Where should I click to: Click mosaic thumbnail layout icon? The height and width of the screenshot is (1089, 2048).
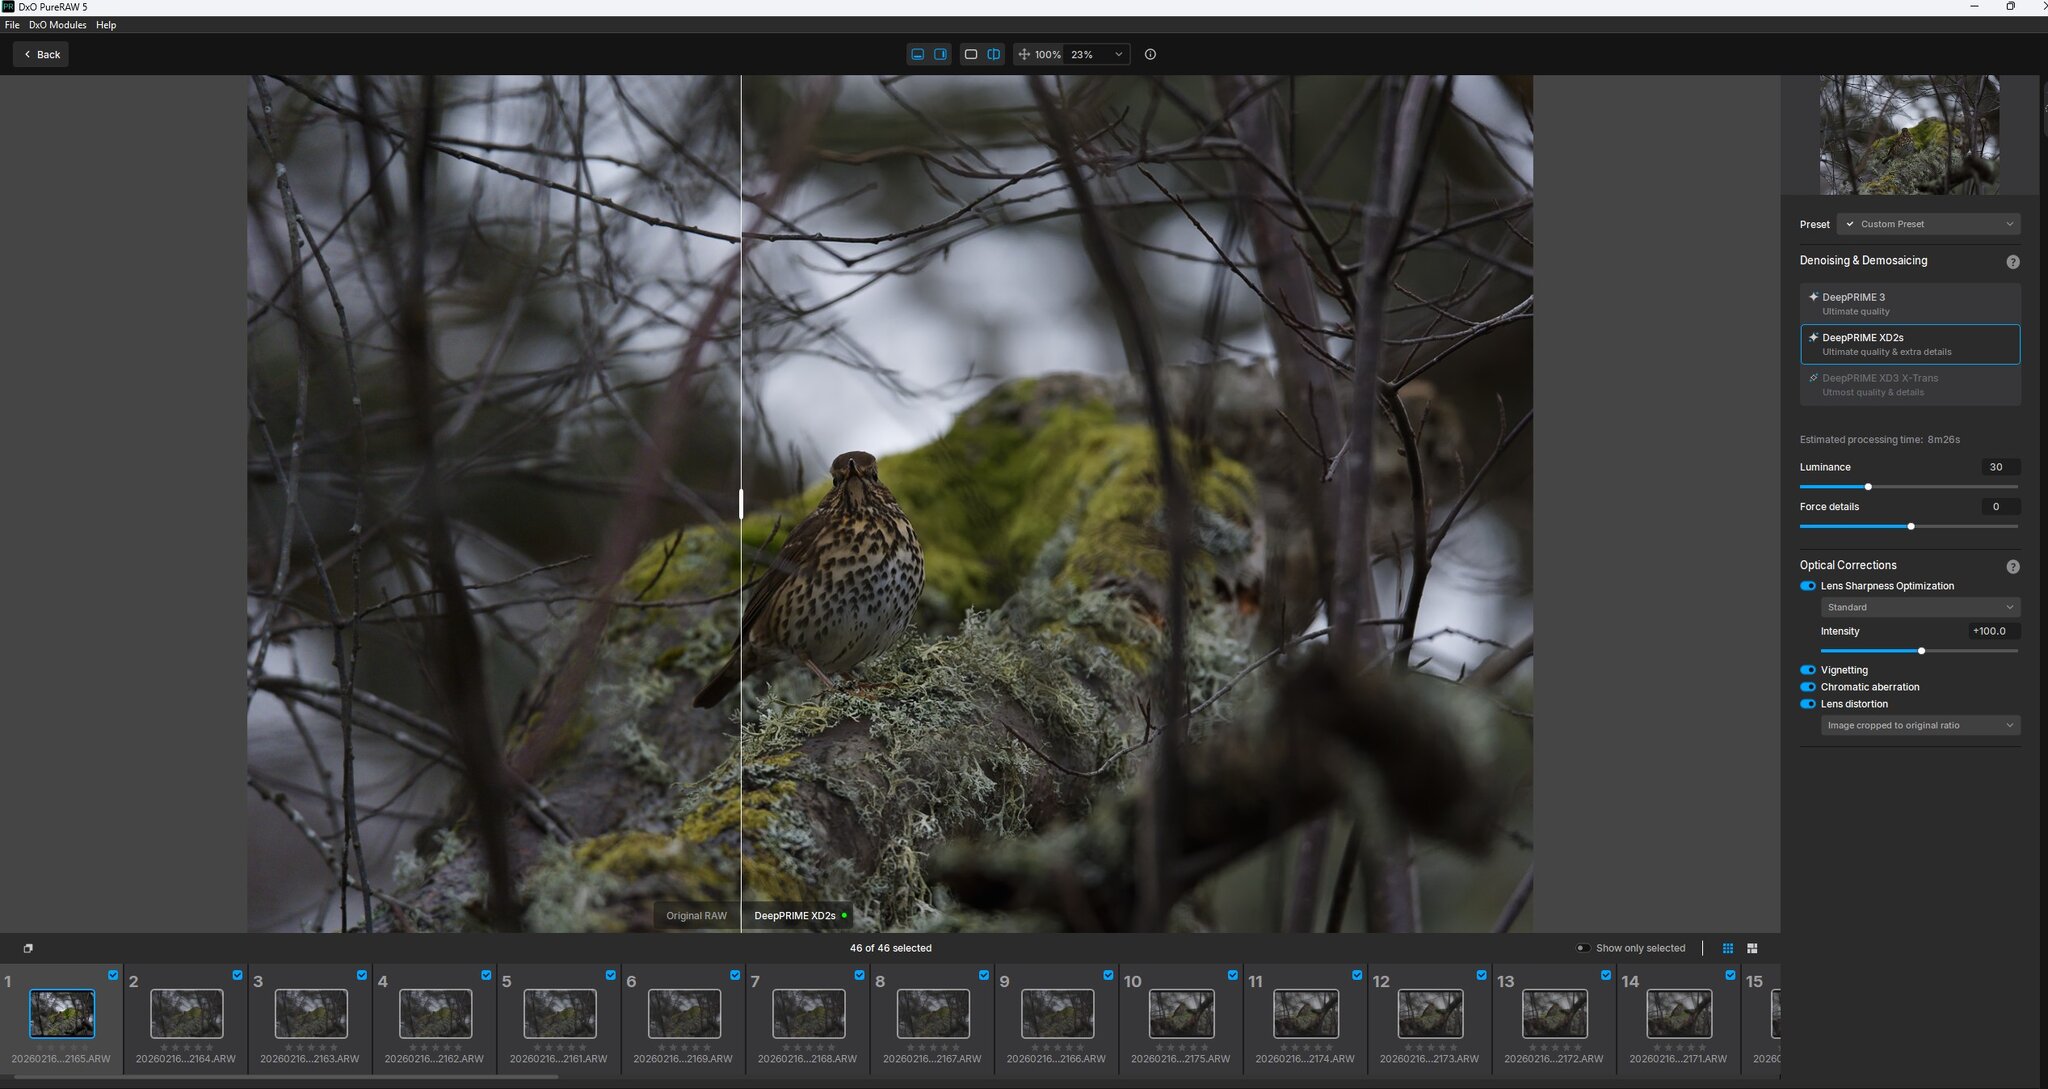pos(1752,948)
